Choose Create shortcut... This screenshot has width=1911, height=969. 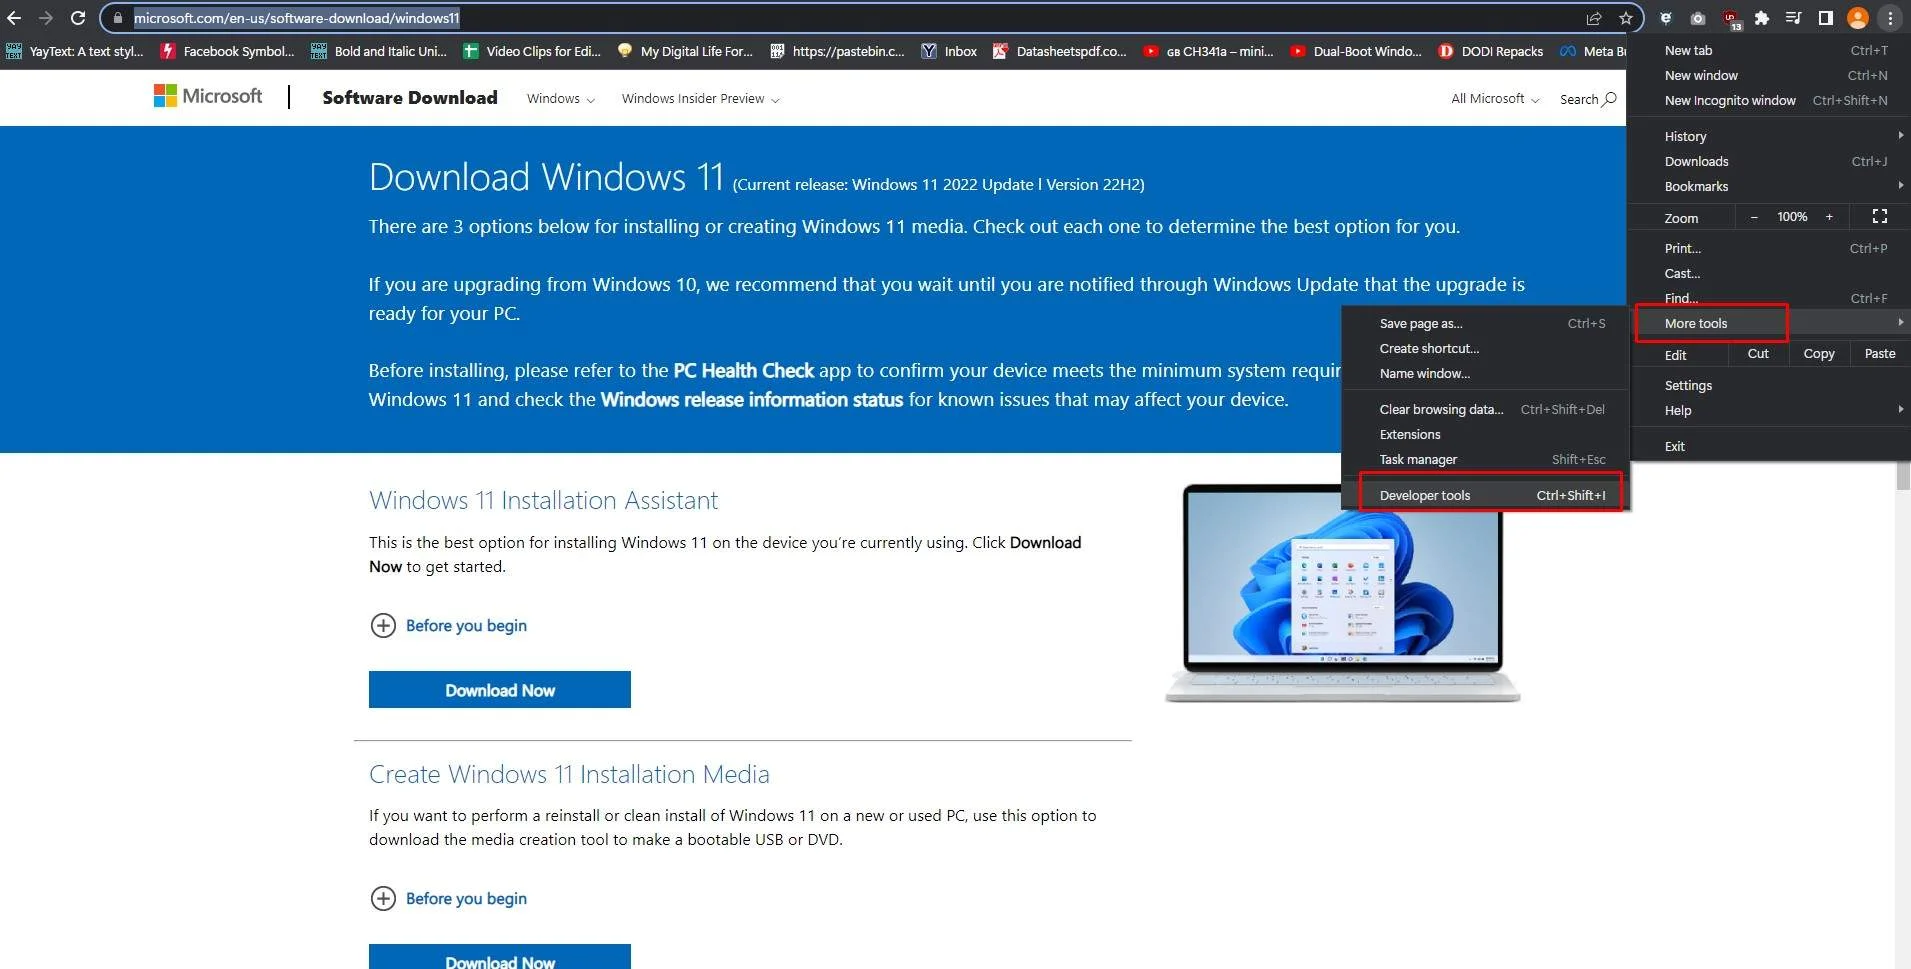coord(1485,348)
